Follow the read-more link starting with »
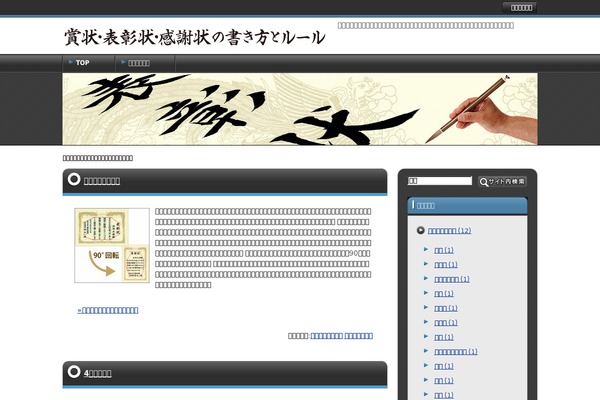Viewport: 600px width, 400px height. (x=108, y=310)
